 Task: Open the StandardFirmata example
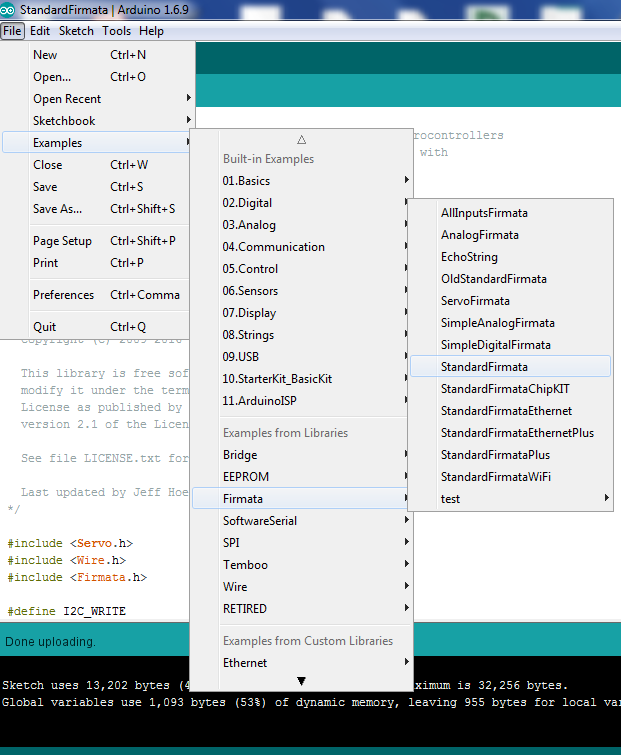pyautogui.click(x=510, y=367)
